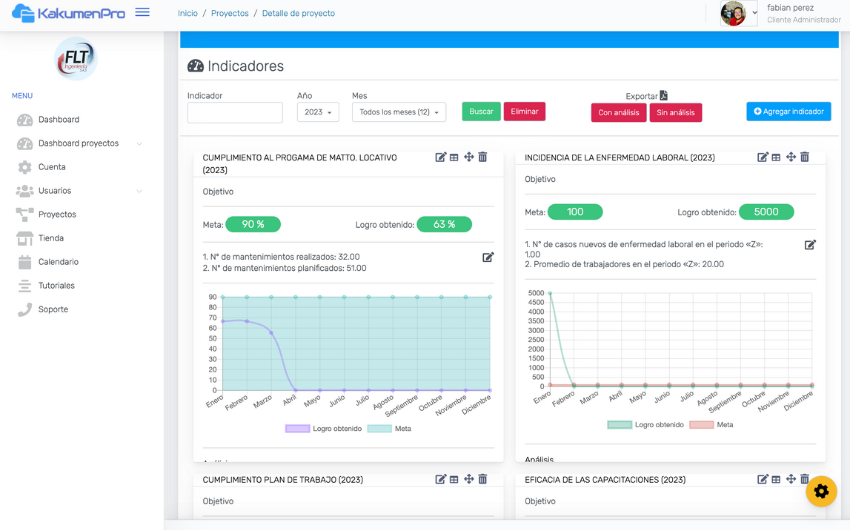Delete the PLAN DE TRABAJO indicator
850x530 pixels.
click(x=482, y=479)
